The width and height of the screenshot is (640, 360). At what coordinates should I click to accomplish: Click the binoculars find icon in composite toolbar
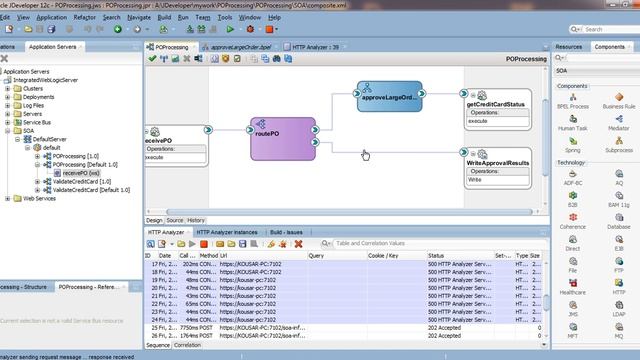click(x=276, y=59)
